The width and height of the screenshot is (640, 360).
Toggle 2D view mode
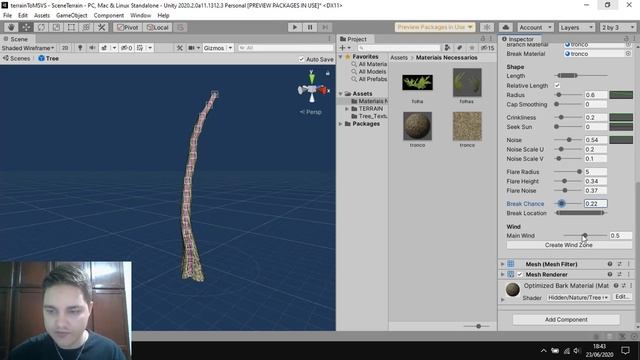coord(64,48)
